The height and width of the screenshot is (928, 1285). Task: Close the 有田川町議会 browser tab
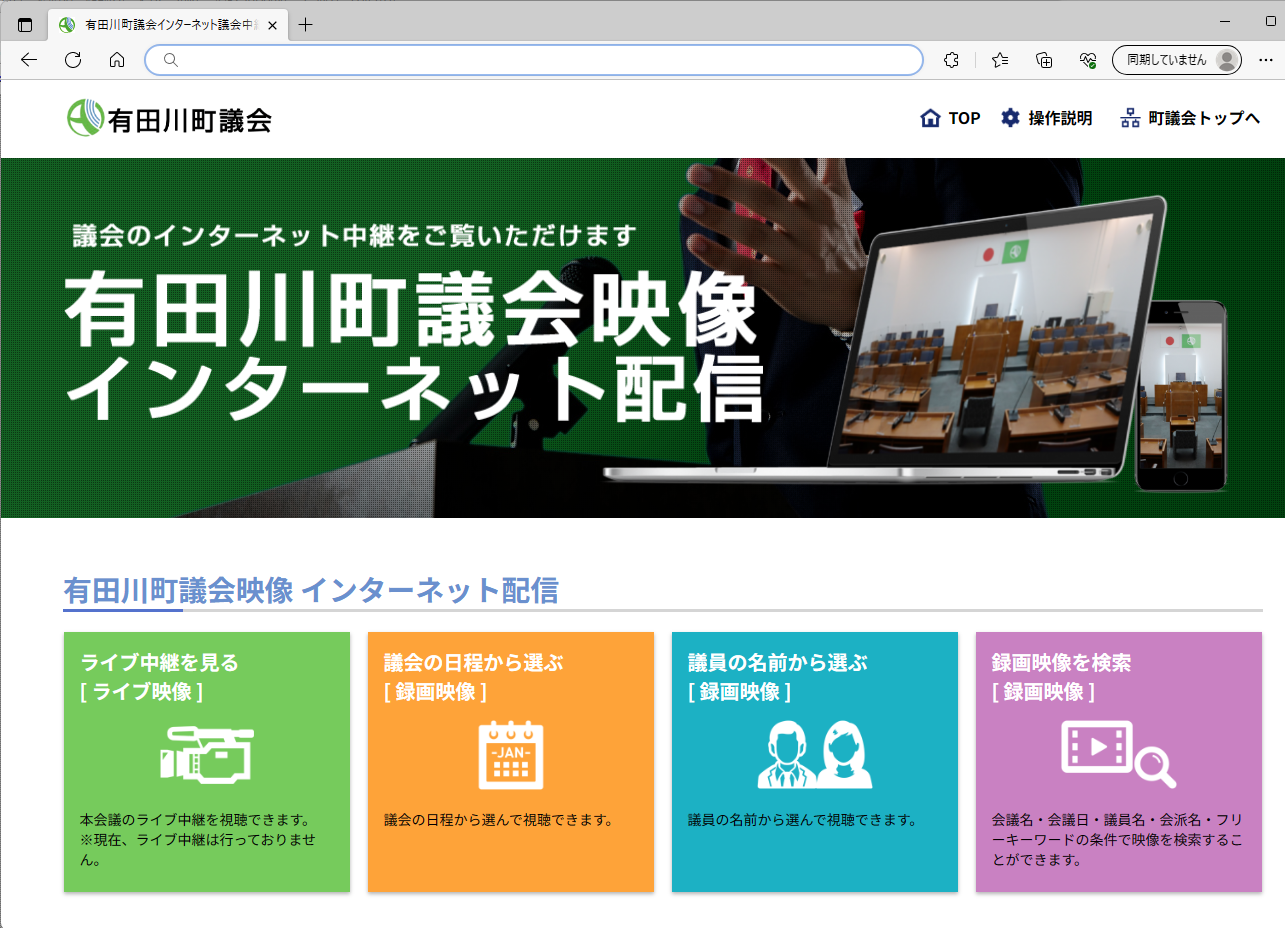(x=273, y=25)
